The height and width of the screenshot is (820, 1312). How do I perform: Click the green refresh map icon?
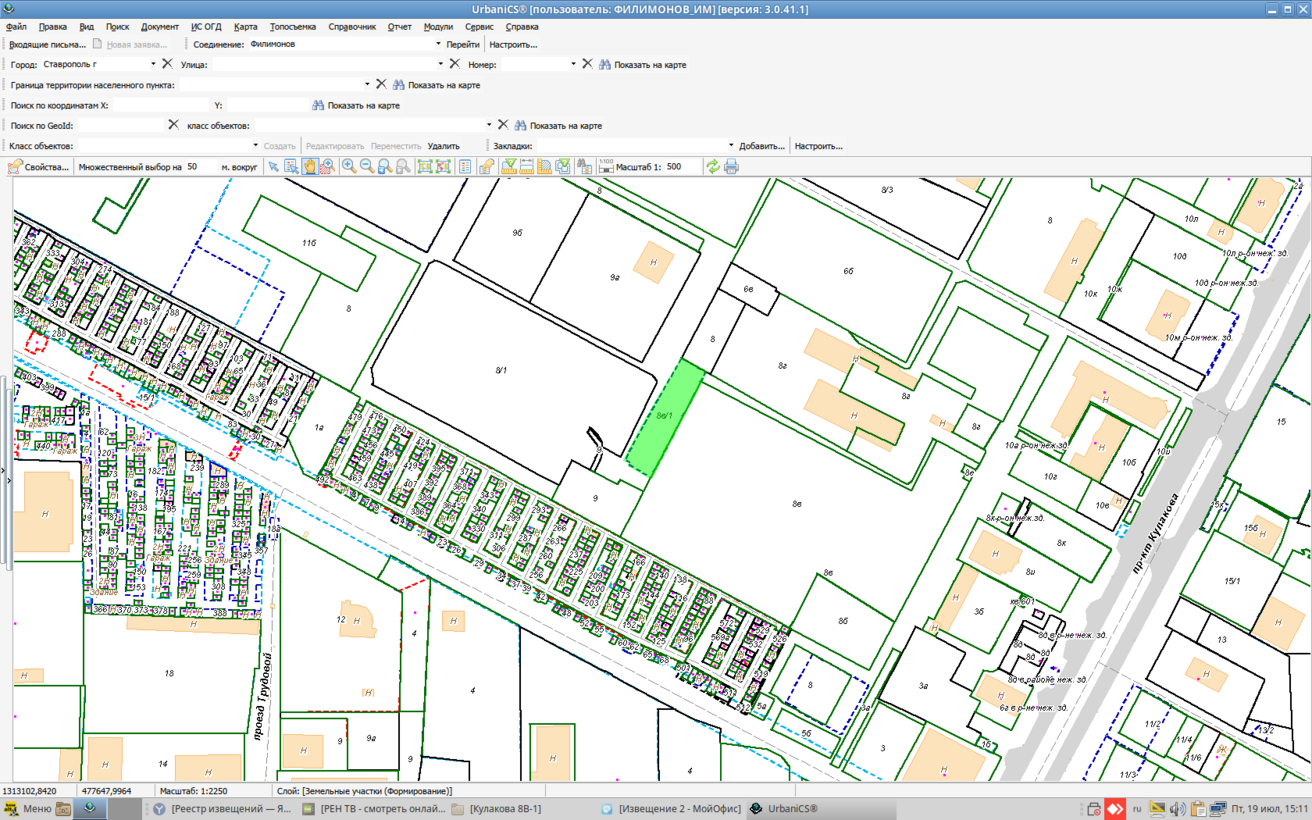click(712, 167)
